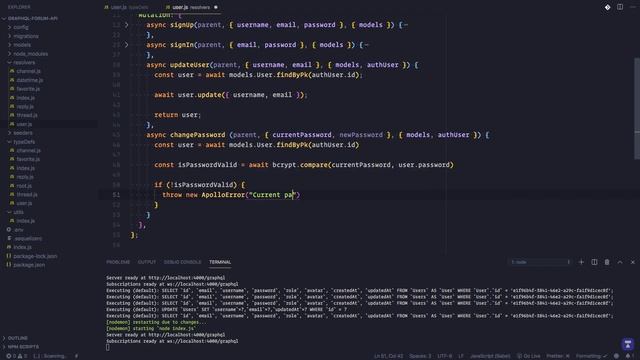Open thread.js in the resolvers folder
The height and width of the screenshot is (360, 640).
(x=27, y=115)
